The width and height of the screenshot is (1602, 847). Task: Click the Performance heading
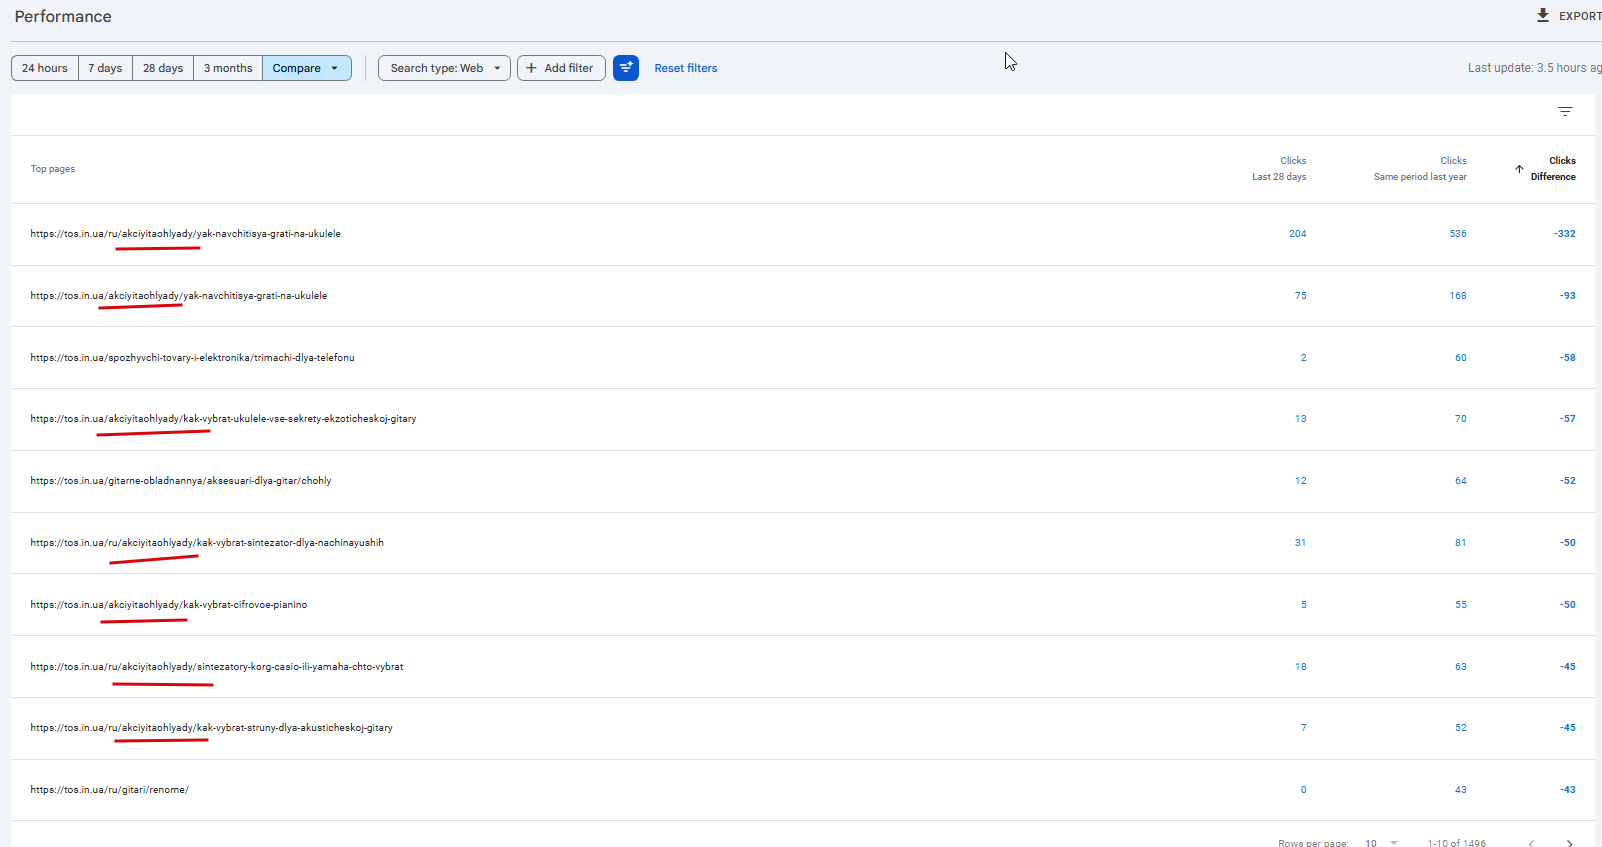pyautogui.click(x=63, y=17)
